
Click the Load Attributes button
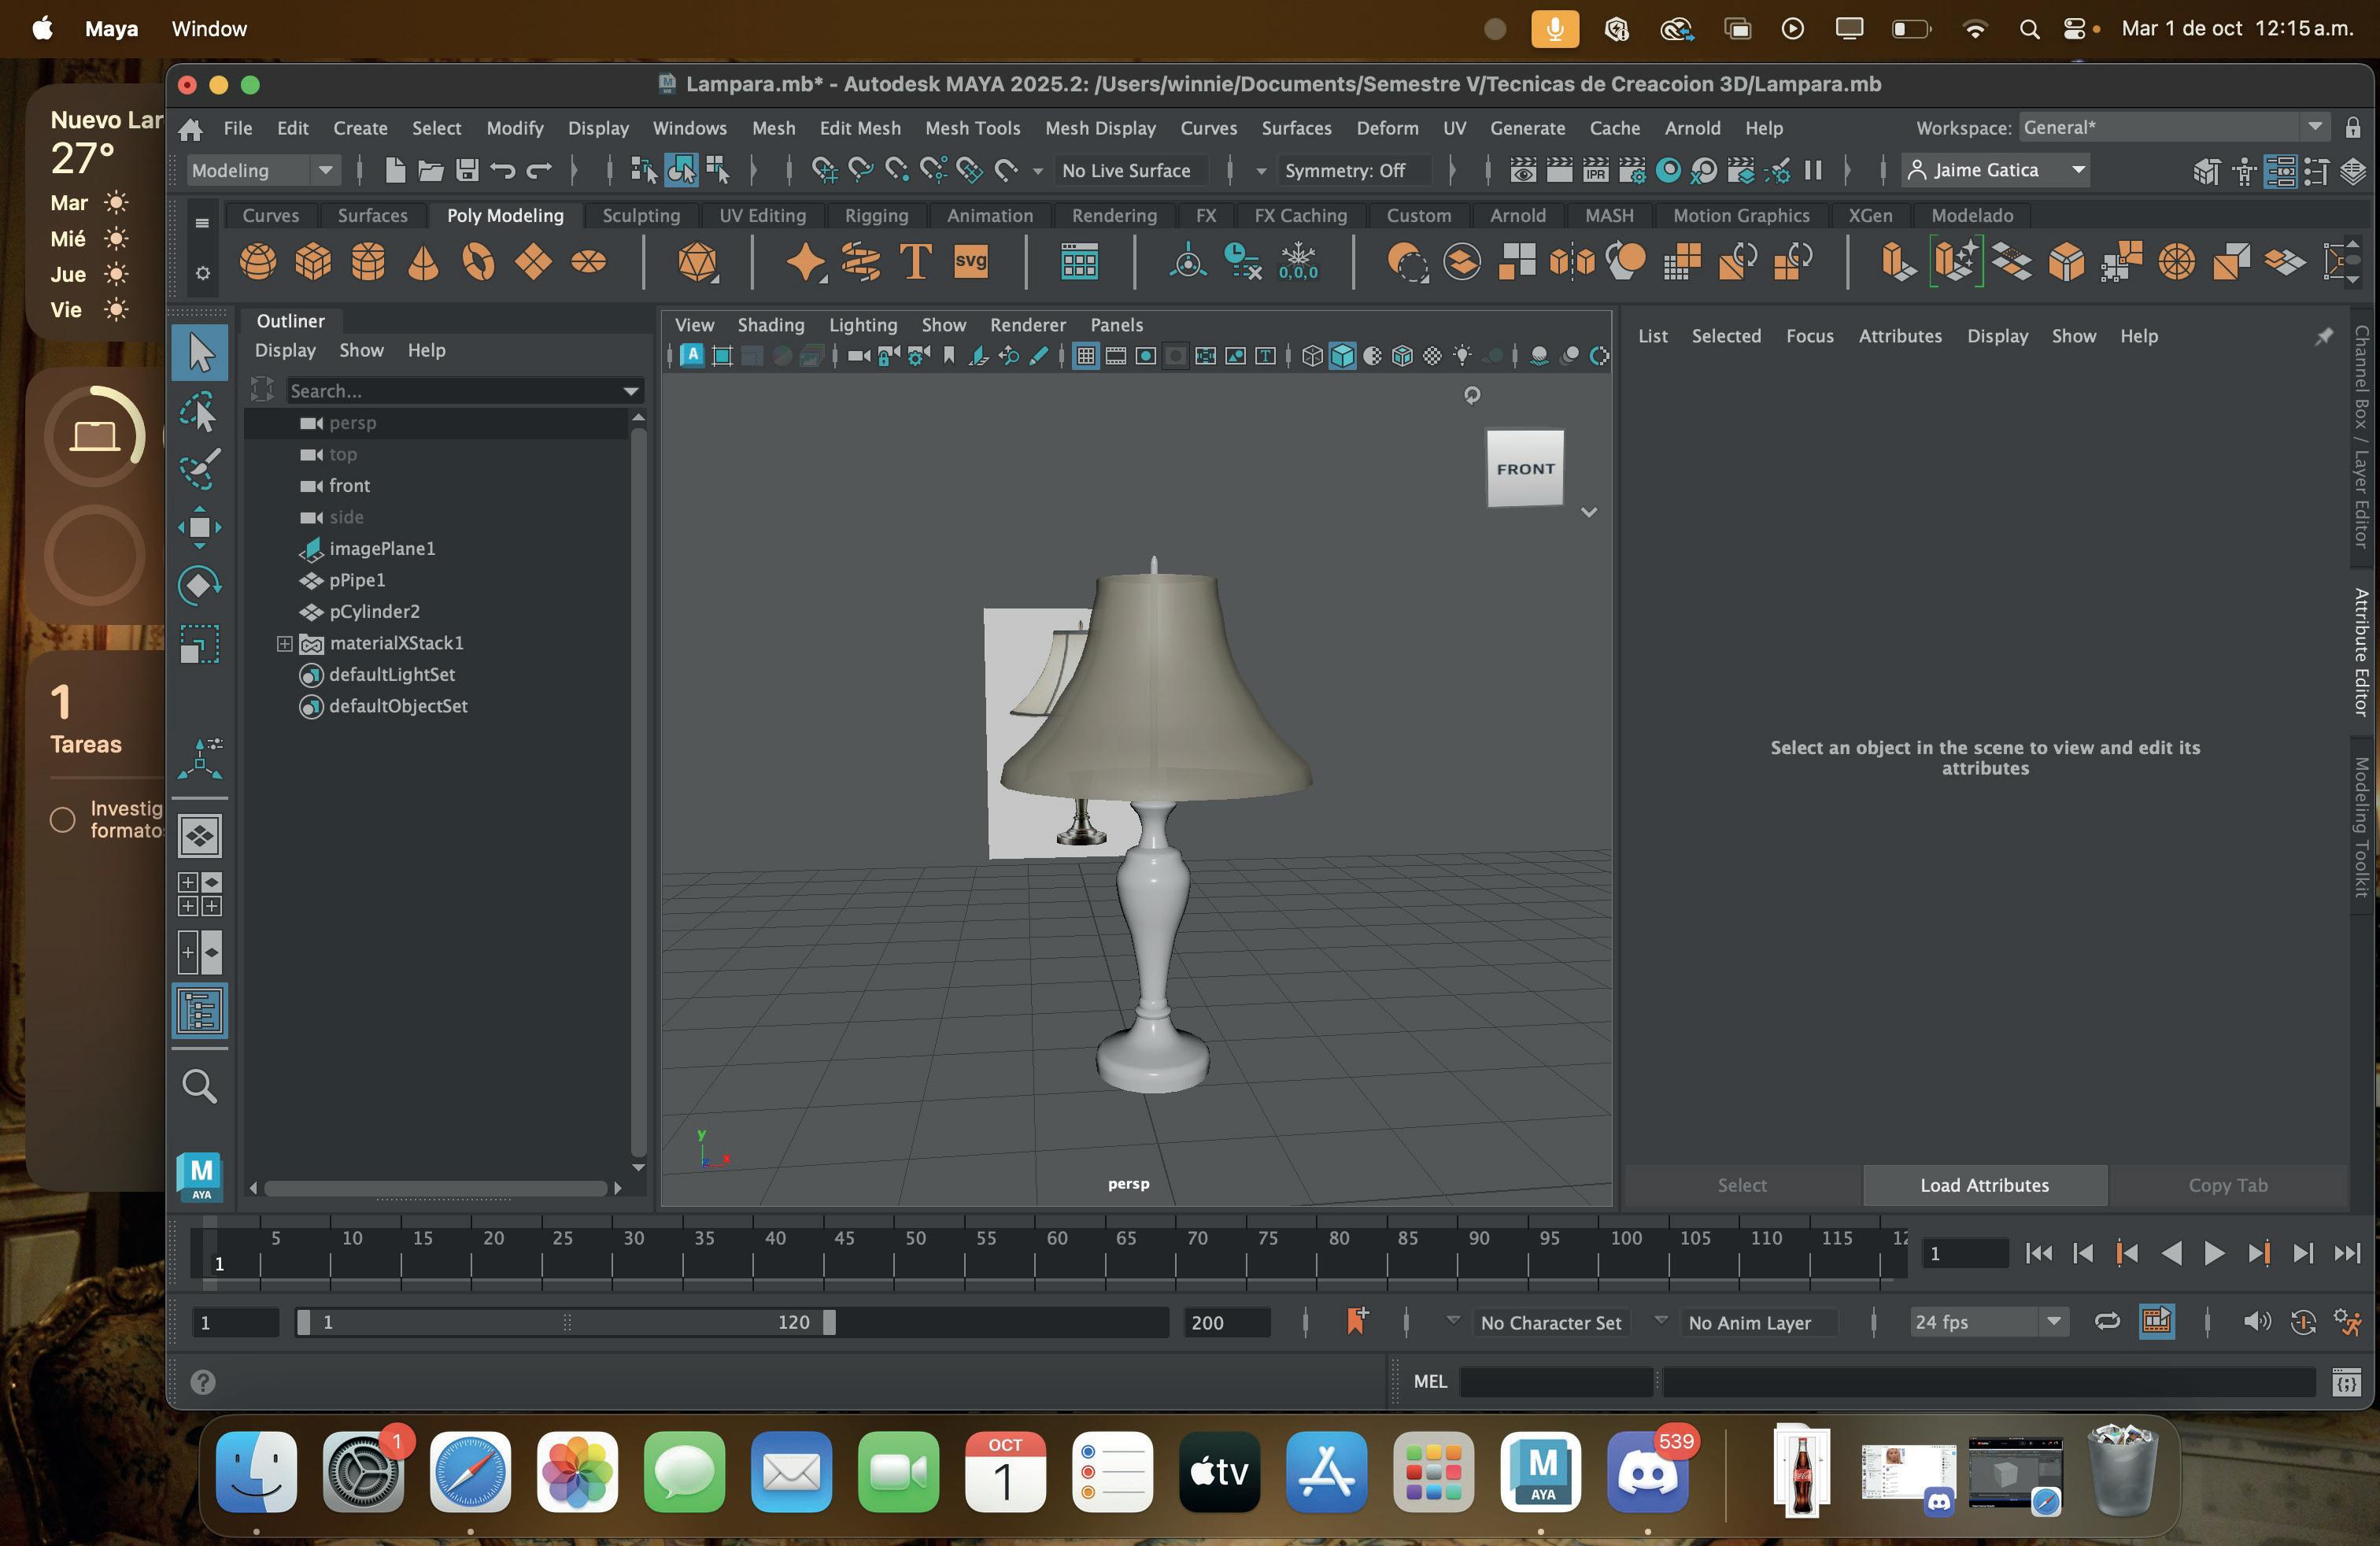[1984, 1185]
